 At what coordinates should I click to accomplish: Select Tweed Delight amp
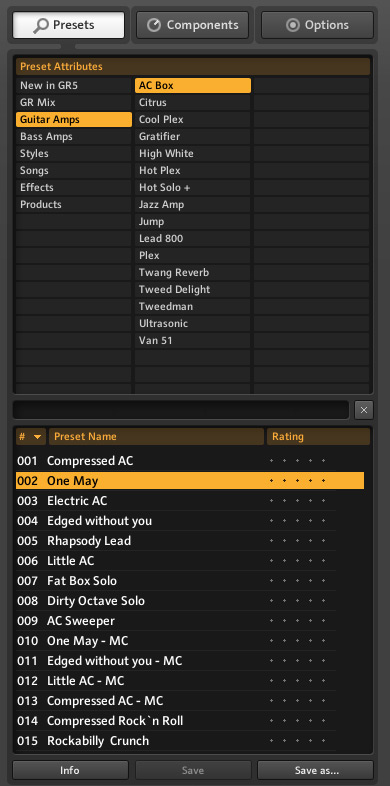coord(192,290)
